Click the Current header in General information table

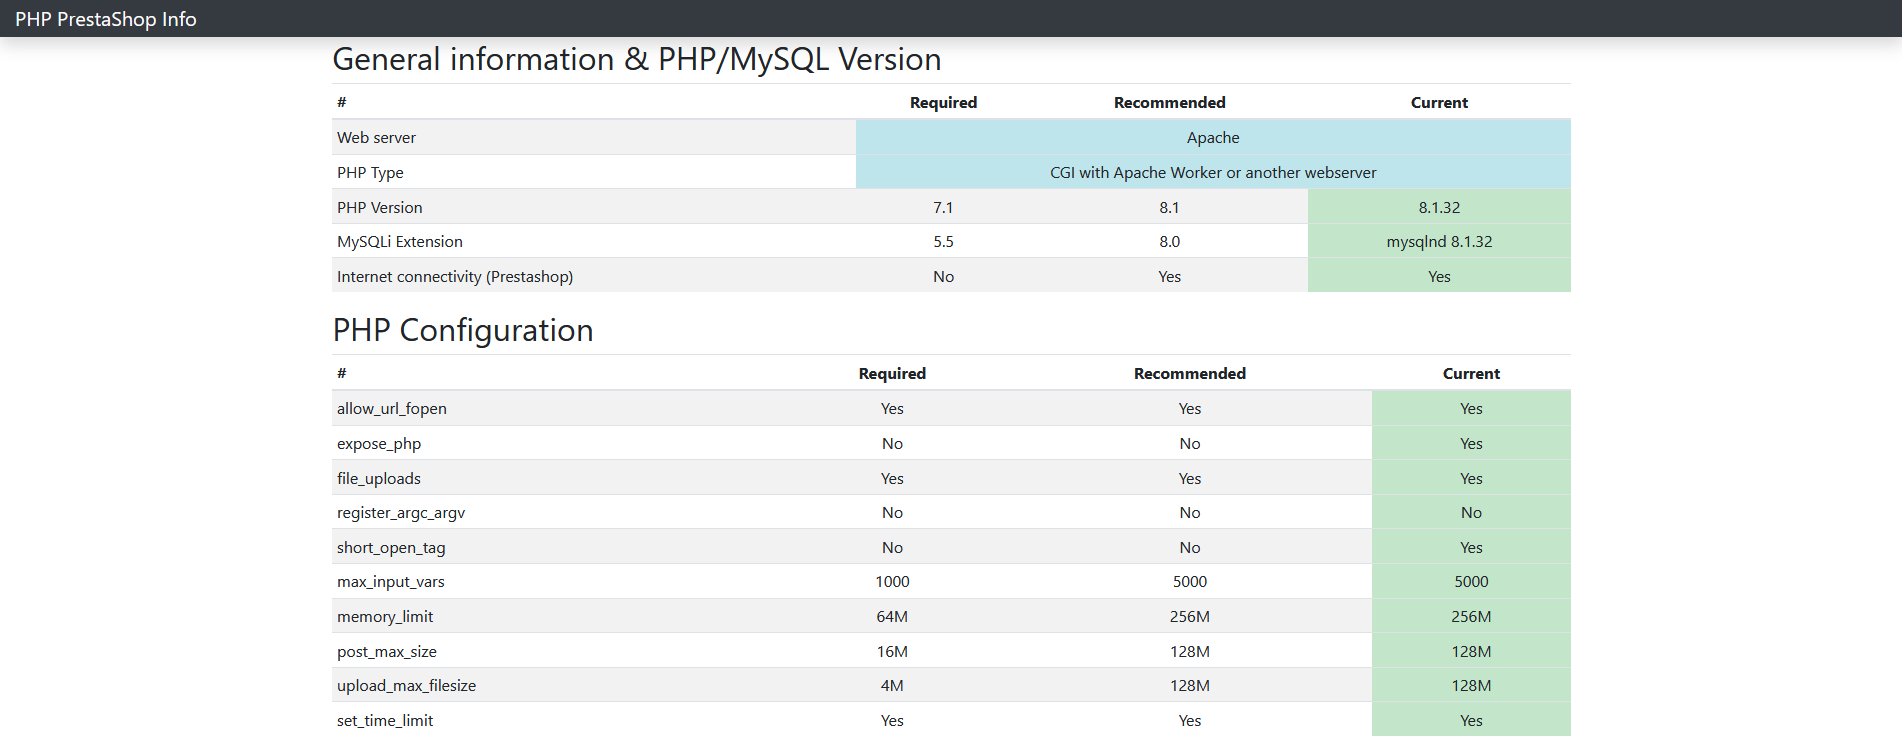1439,103
